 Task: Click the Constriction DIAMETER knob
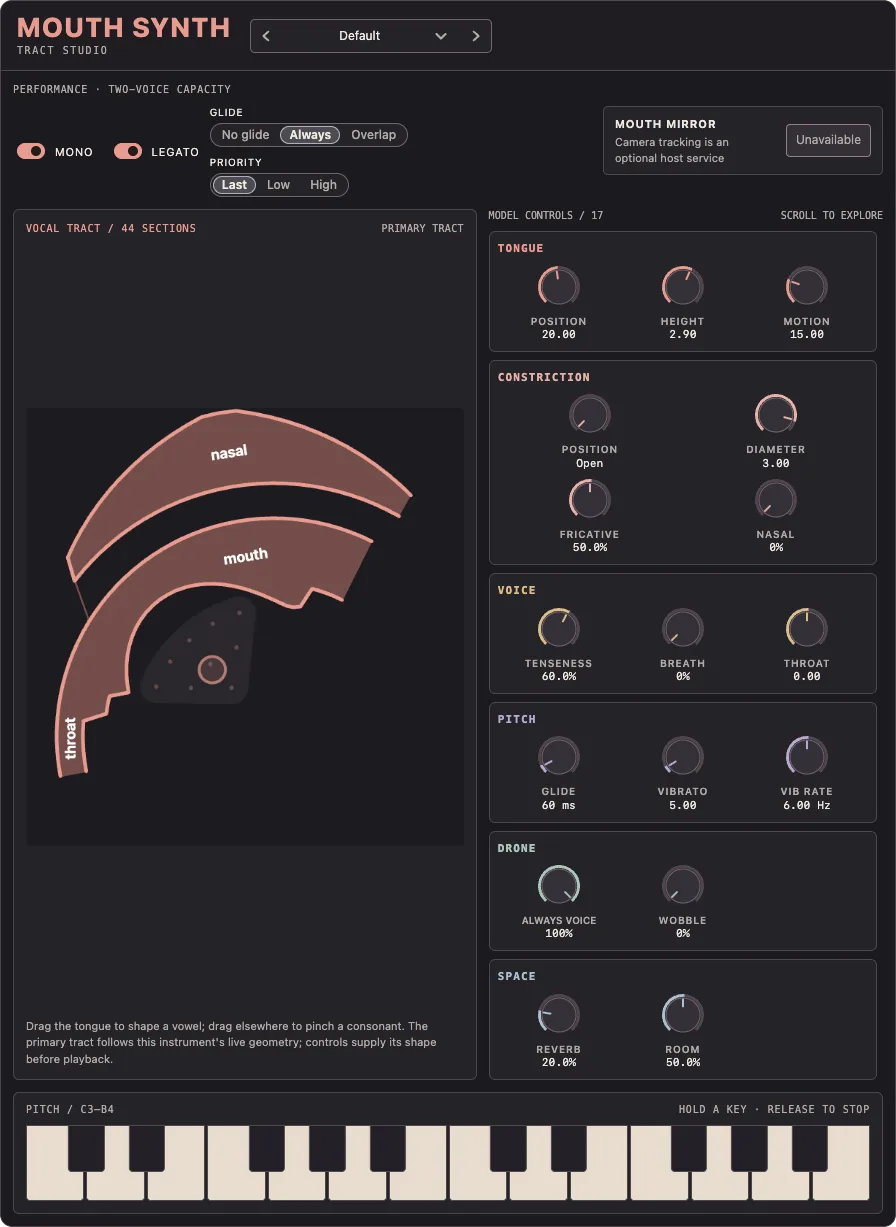coord(776,414)
